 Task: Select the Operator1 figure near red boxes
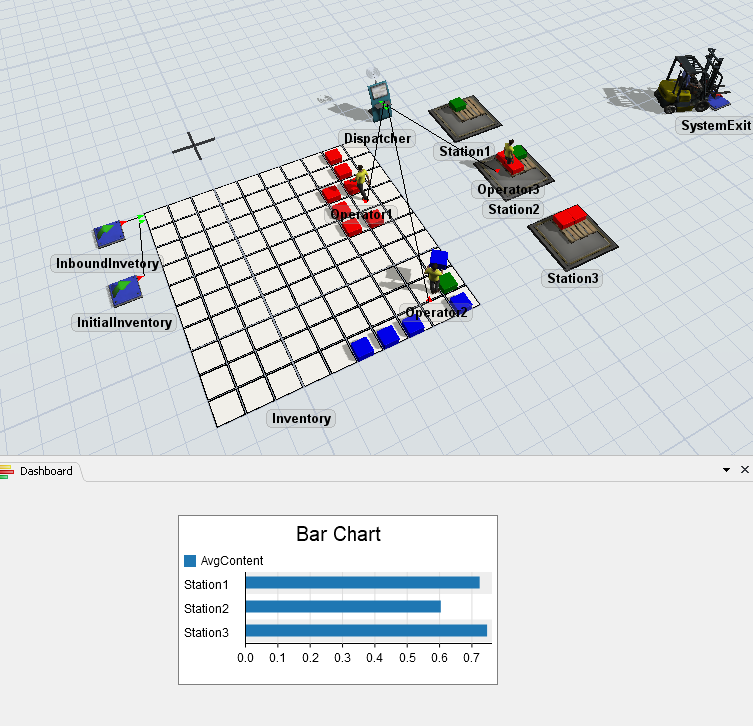point(361,182)
